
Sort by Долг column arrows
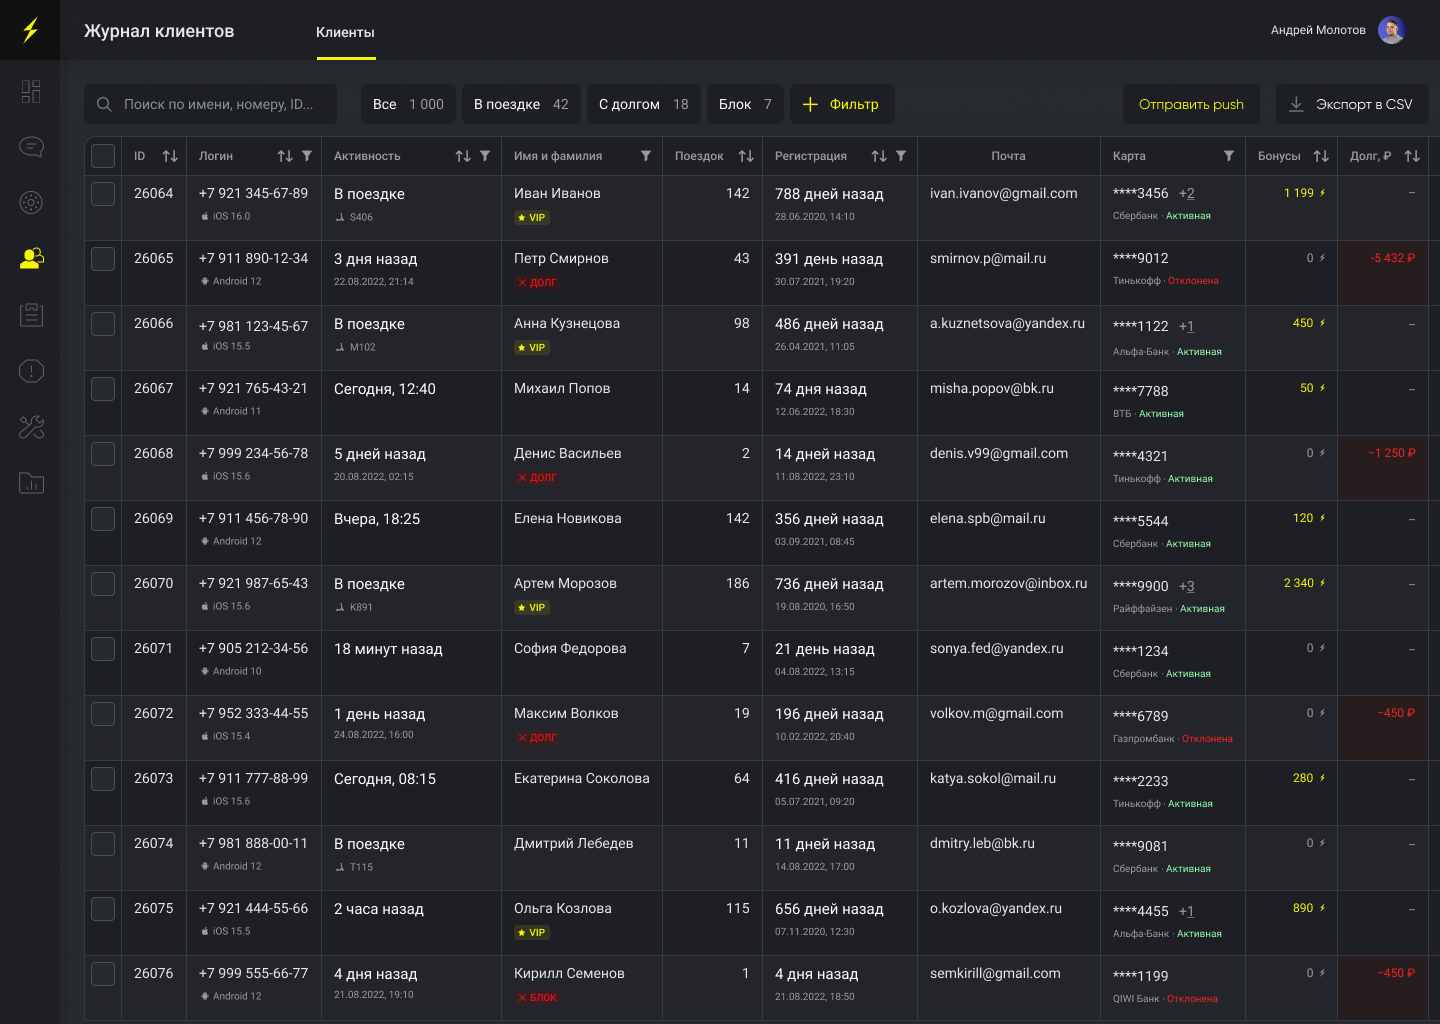pos(1412,156)
